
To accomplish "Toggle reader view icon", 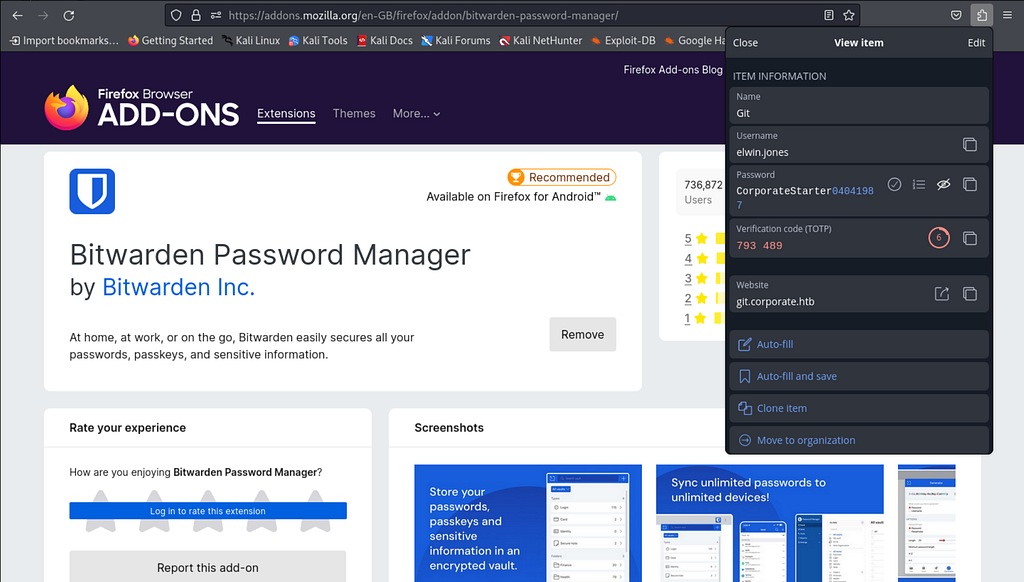I will tap(829, 15).
